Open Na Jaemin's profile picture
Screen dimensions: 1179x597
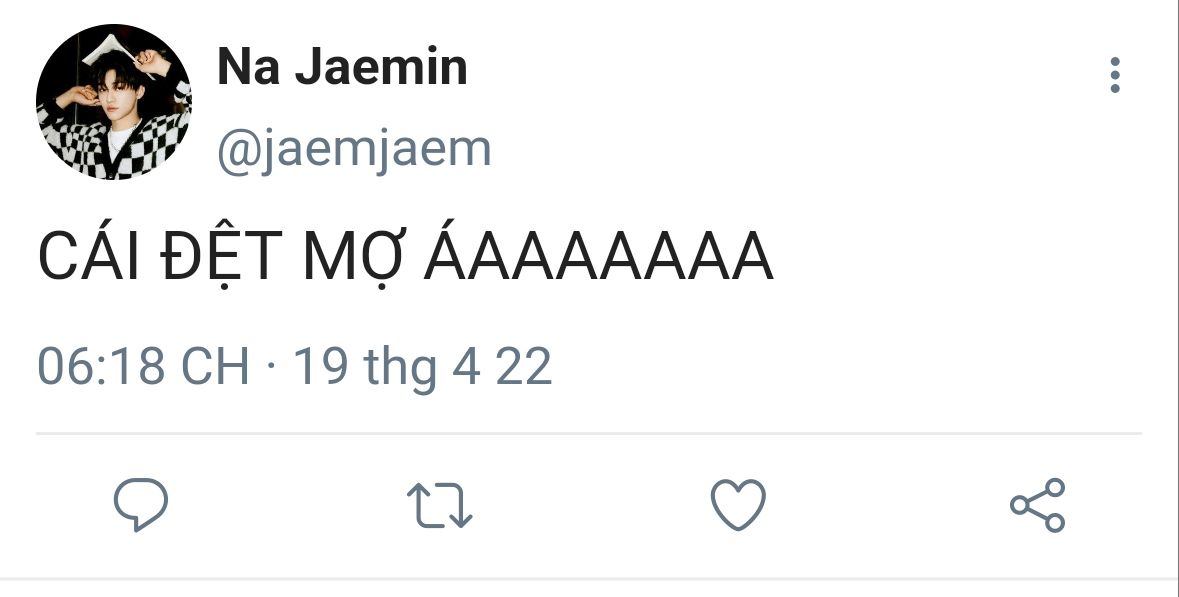point(114,102)
